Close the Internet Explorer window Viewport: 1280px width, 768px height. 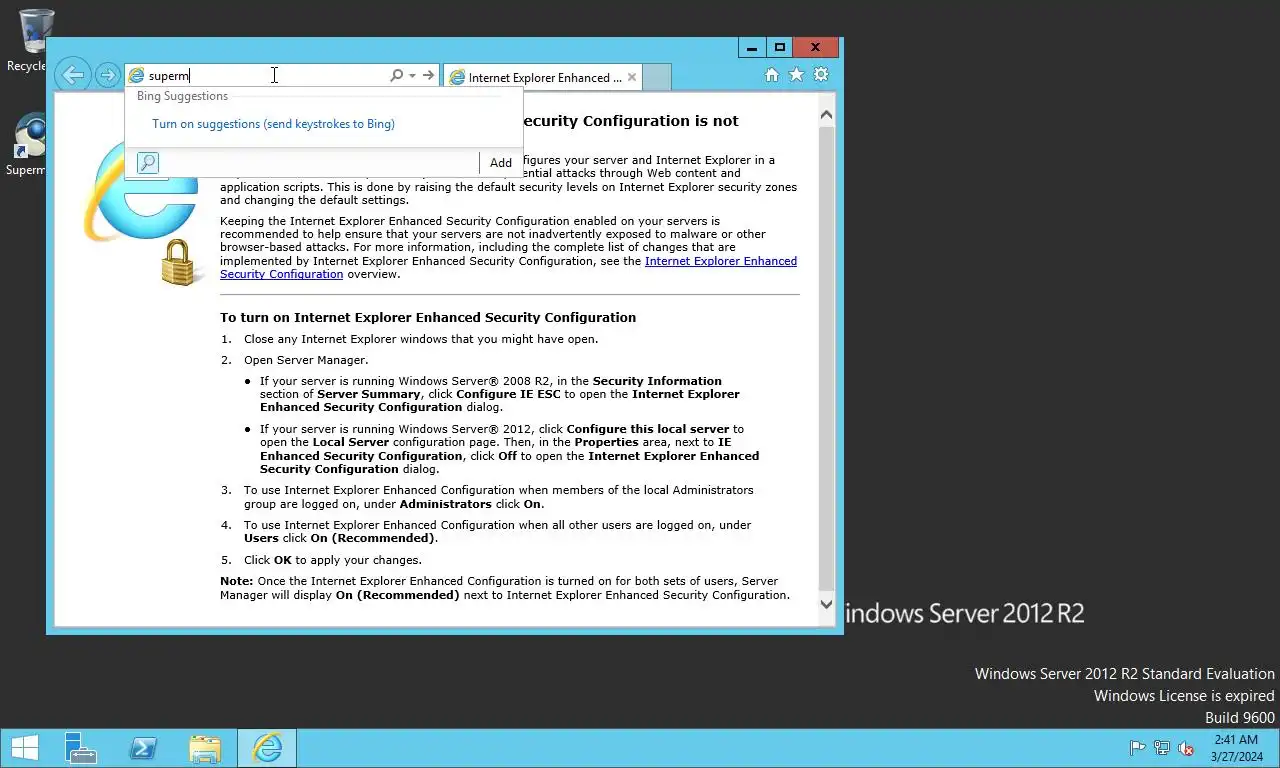pos(816,47)
